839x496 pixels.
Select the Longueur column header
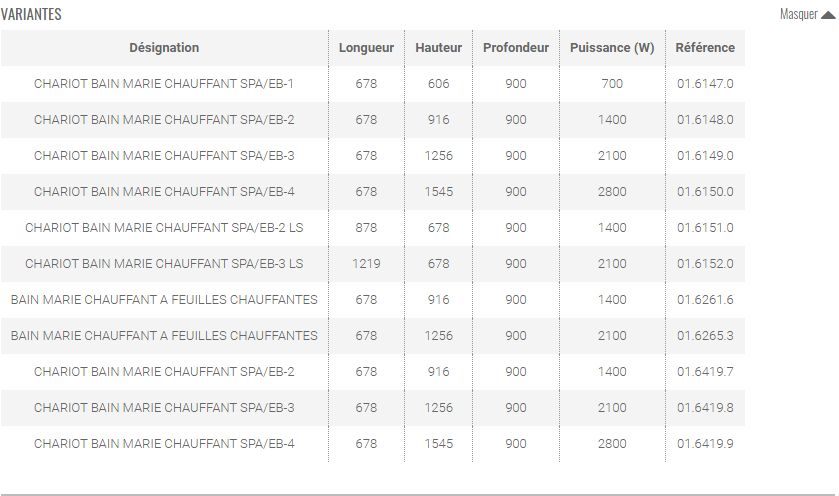[366, 48]
